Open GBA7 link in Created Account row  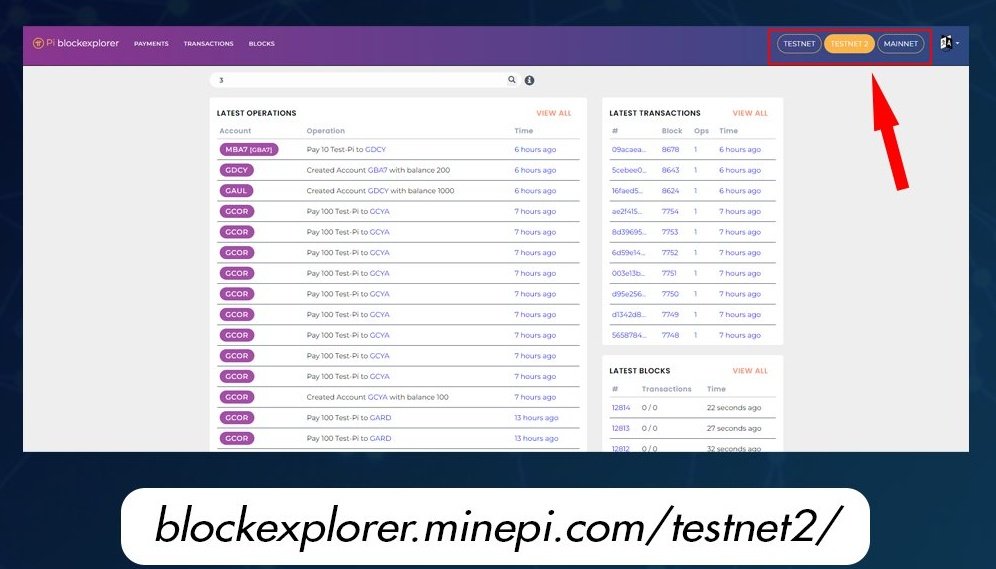(x=377, y=170)
